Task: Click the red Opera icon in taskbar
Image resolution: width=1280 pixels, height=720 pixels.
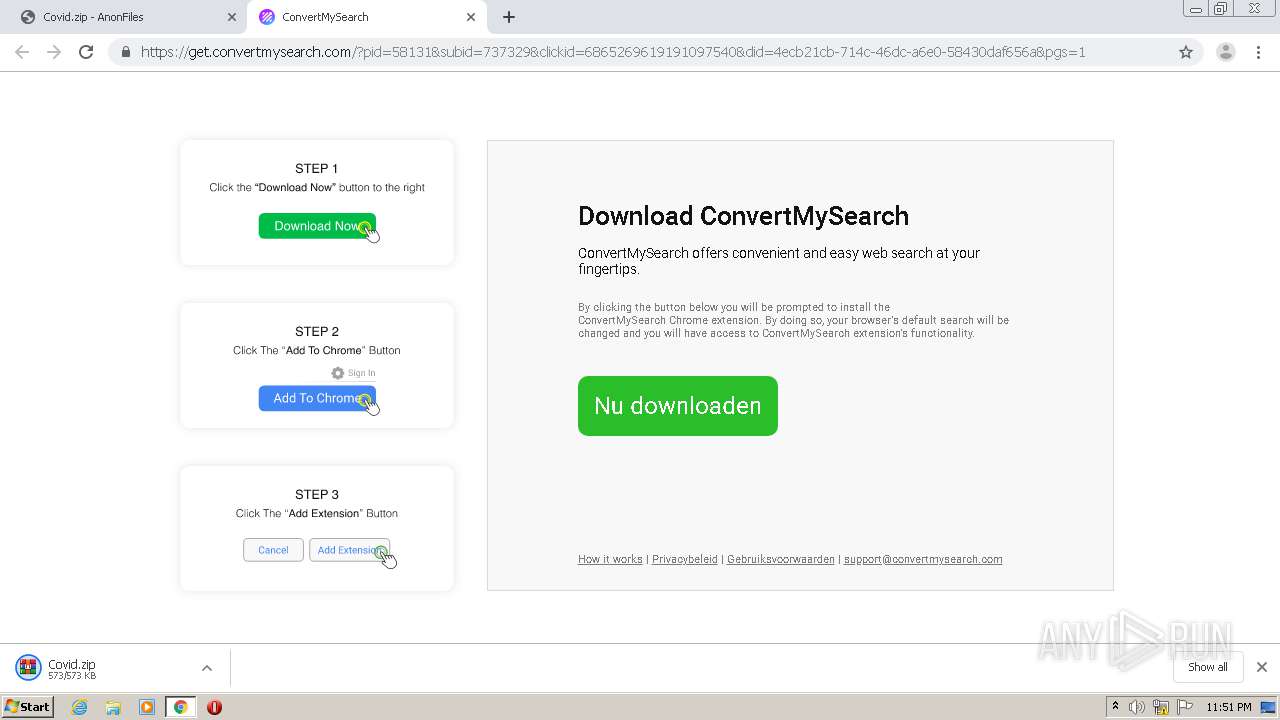Action: [x=214, y=707]
